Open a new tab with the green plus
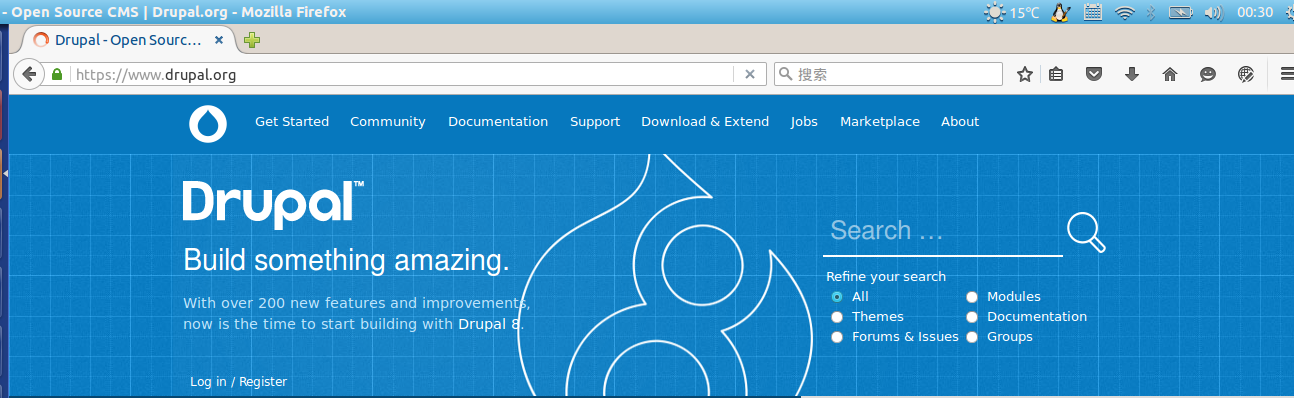The image size is (1294, 398). (252, 41)
